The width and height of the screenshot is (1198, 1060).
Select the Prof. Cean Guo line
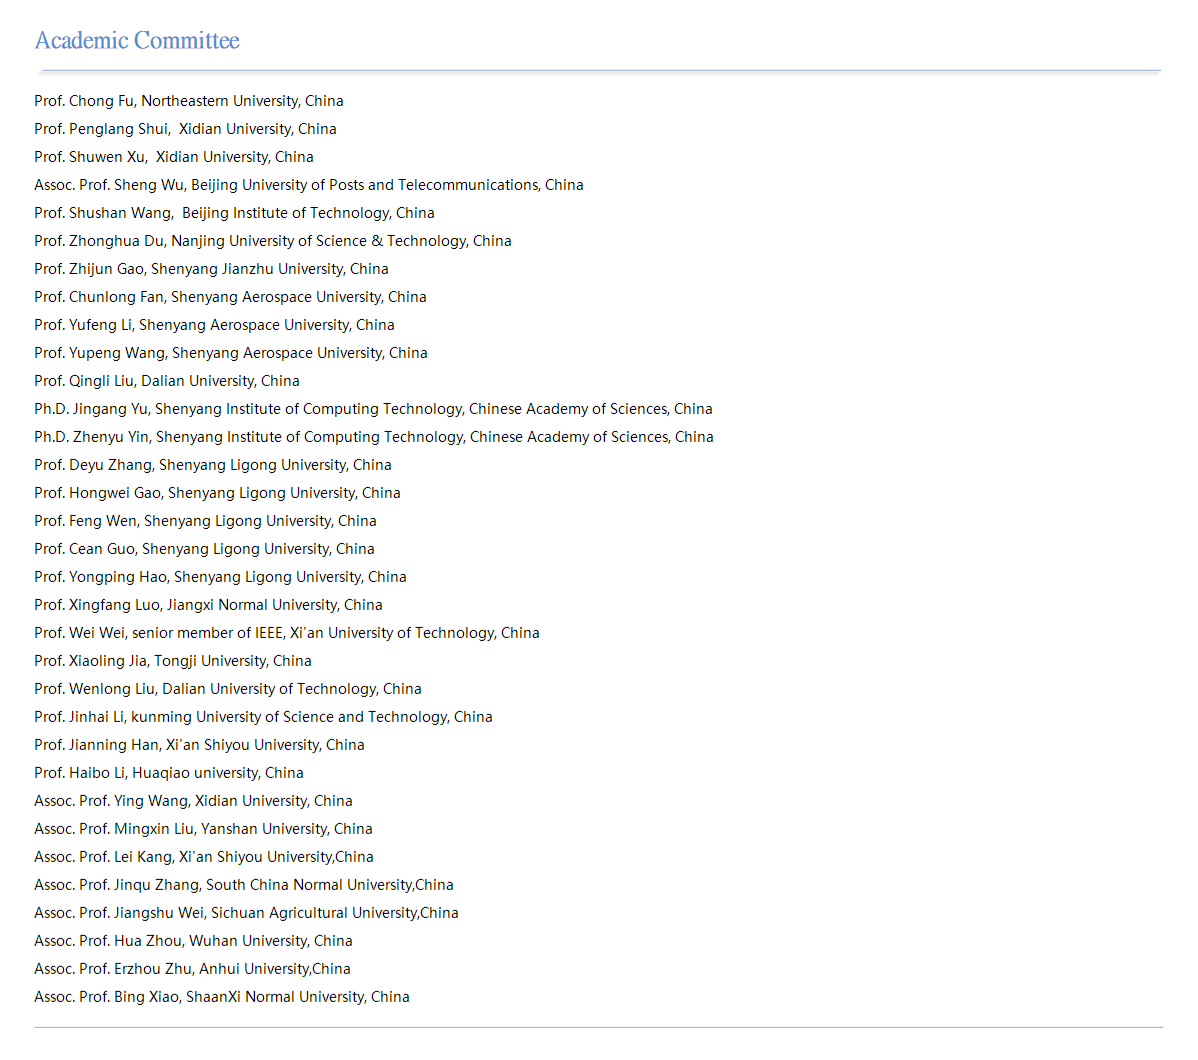click(205, 549)
